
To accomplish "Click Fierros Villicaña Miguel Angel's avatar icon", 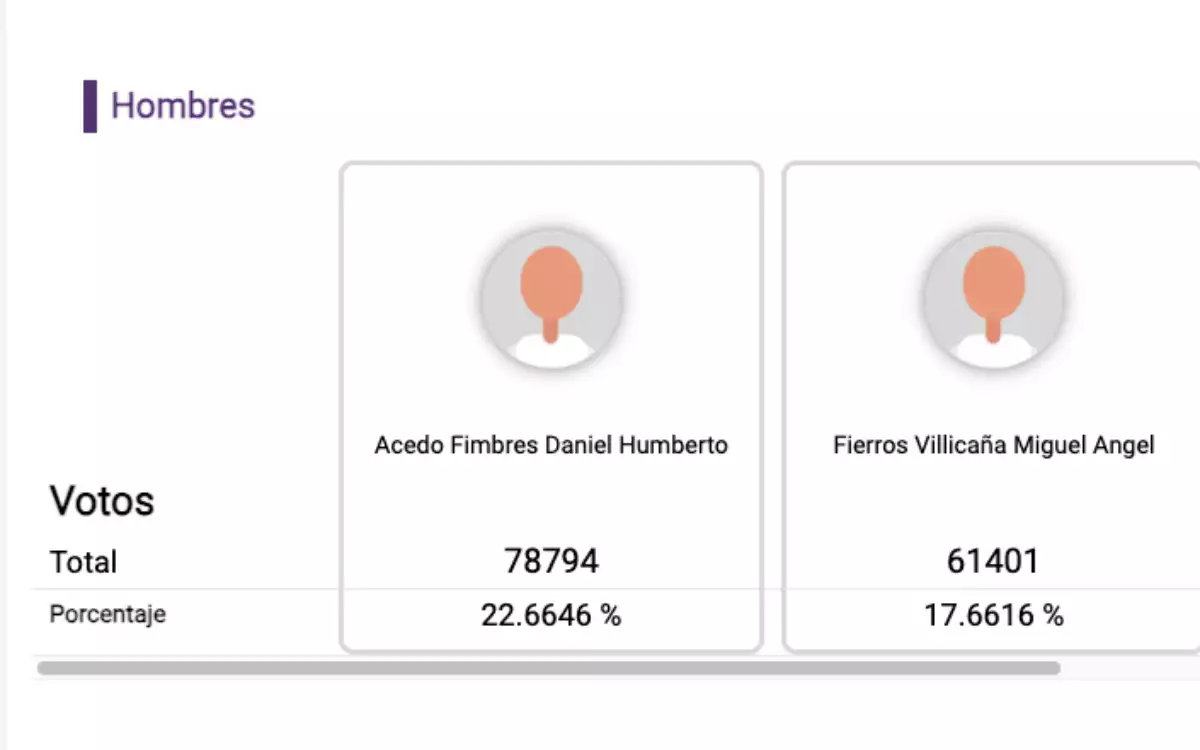I will click(x=994, y=300).
